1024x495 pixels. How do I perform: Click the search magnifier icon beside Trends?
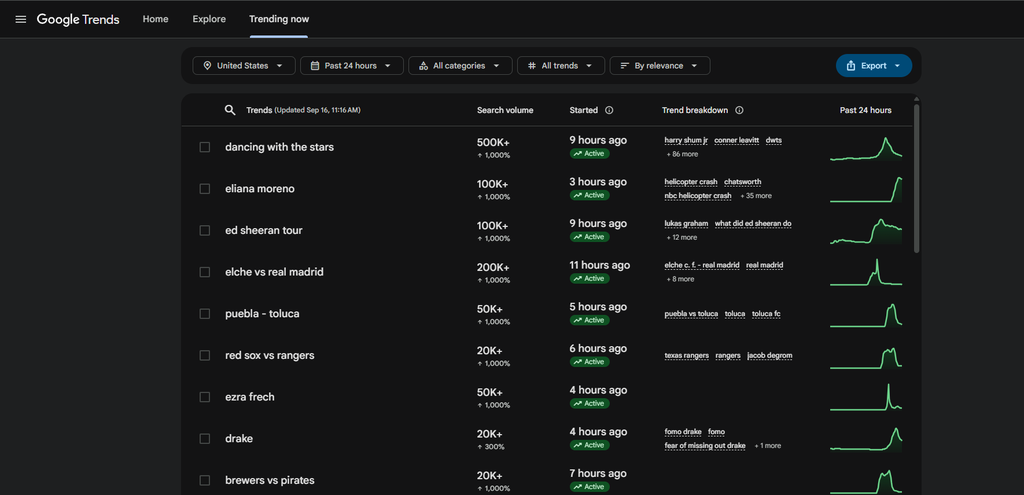[x=230, y=110]
